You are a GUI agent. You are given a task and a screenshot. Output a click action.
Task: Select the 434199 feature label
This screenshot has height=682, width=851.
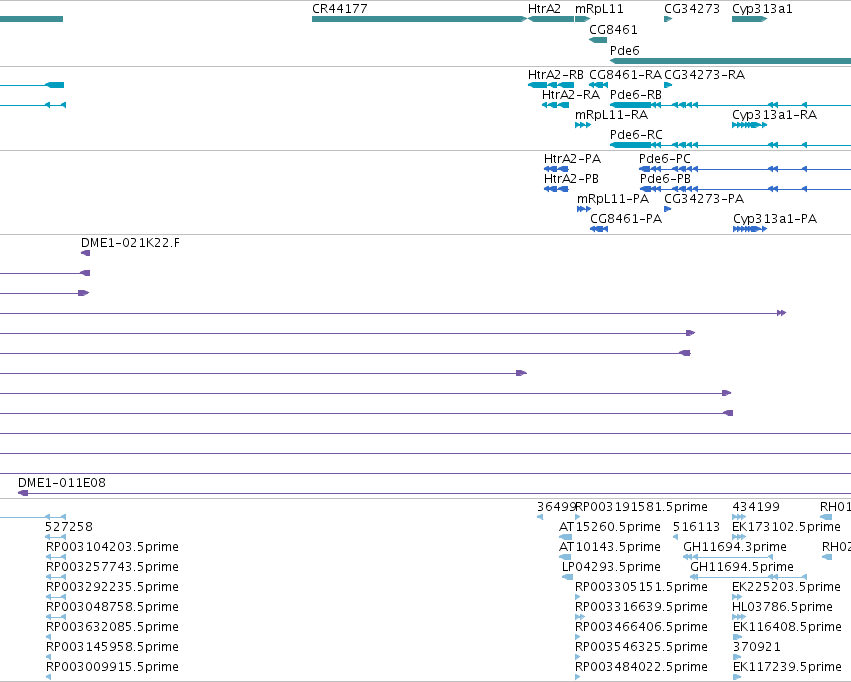pos(756,506)
